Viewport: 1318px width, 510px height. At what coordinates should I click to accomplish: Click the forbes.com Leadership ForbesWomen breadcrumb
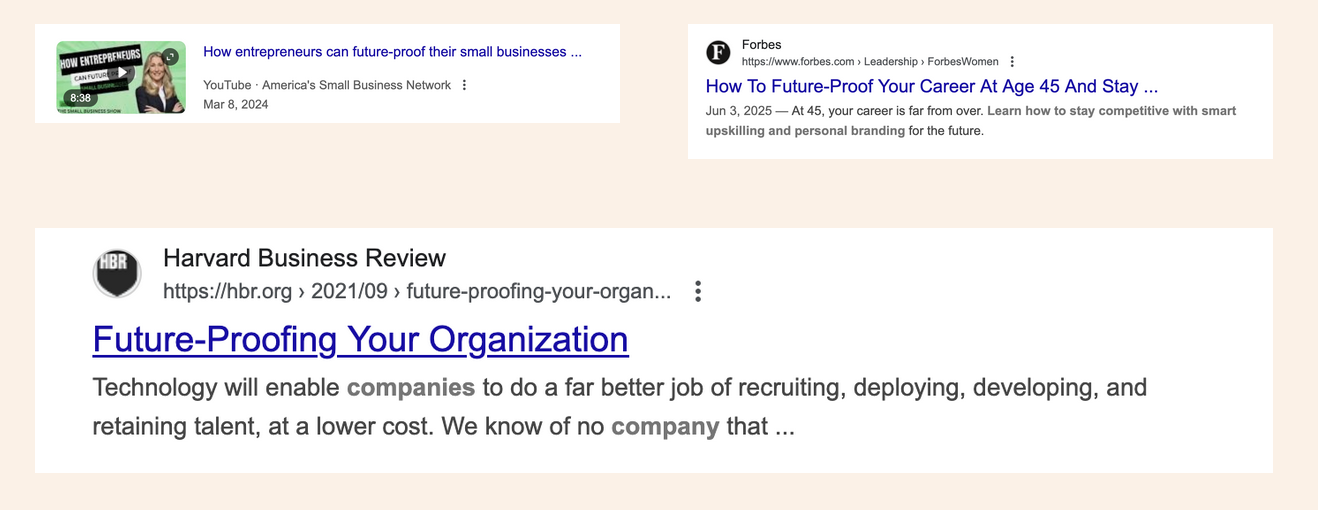(x=870, y=62)
